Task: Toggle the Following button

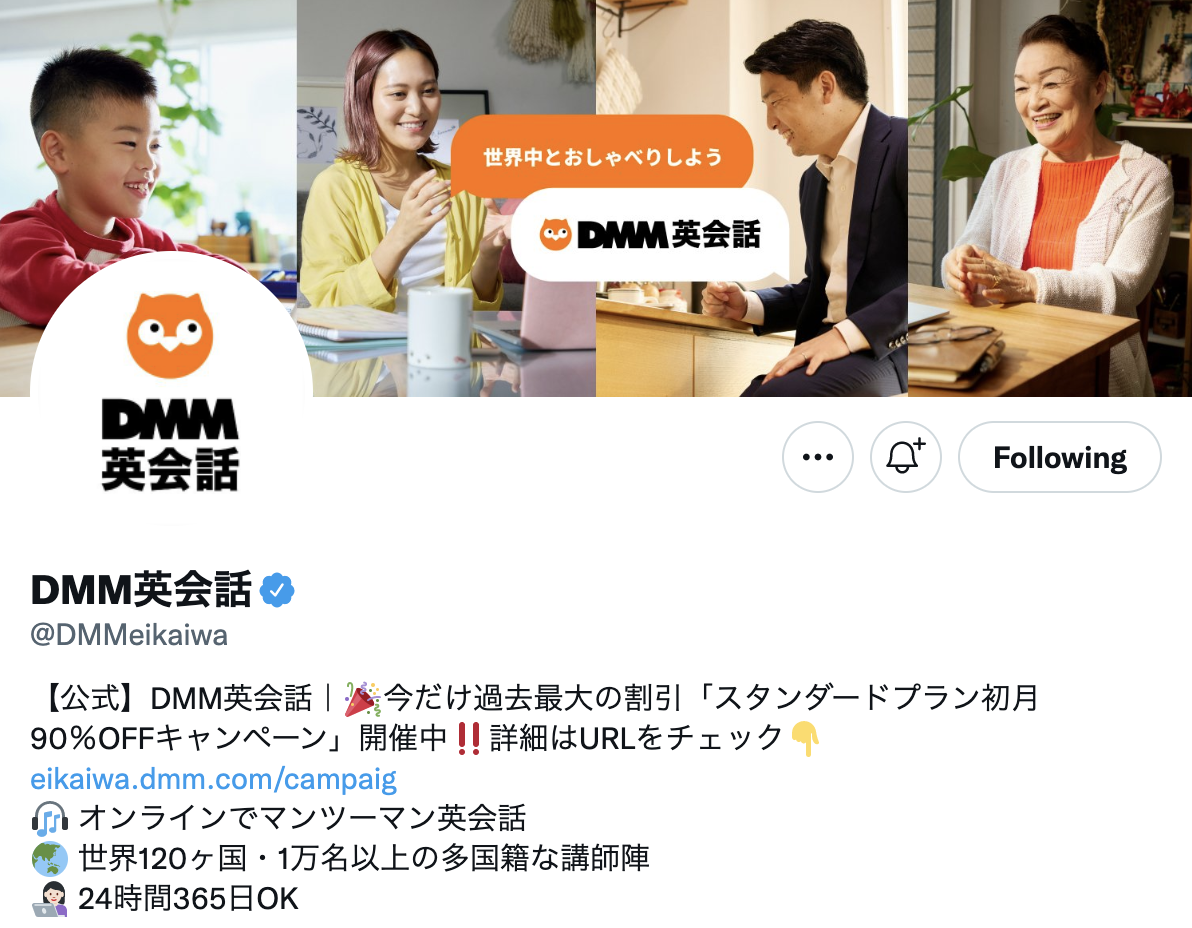Action: [x=1060, y=457]
